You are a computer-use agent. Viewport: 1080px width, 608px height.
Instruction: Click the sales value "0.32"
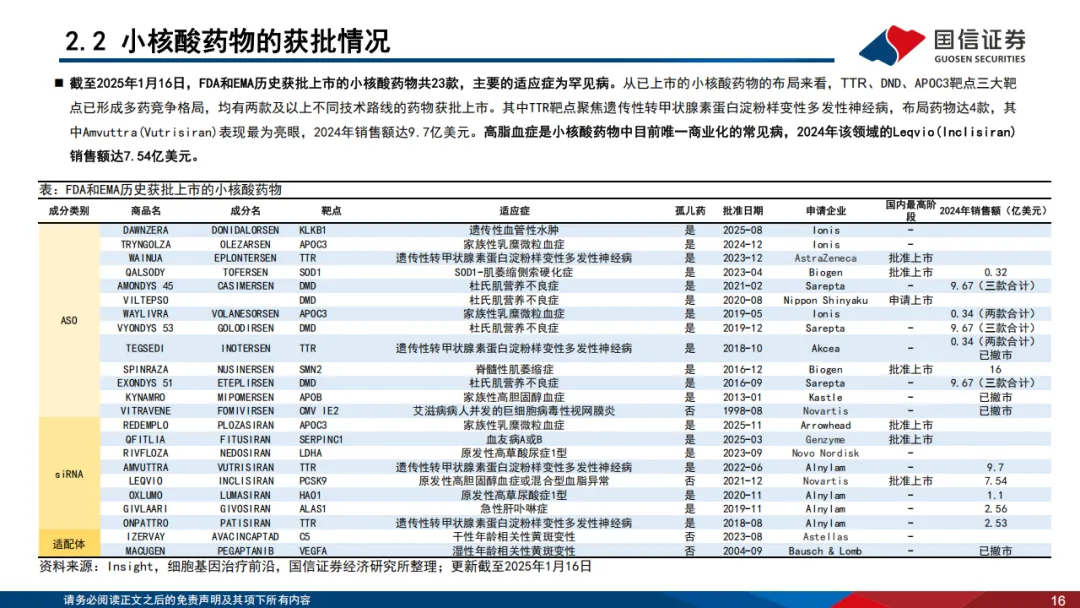point(995,272)
